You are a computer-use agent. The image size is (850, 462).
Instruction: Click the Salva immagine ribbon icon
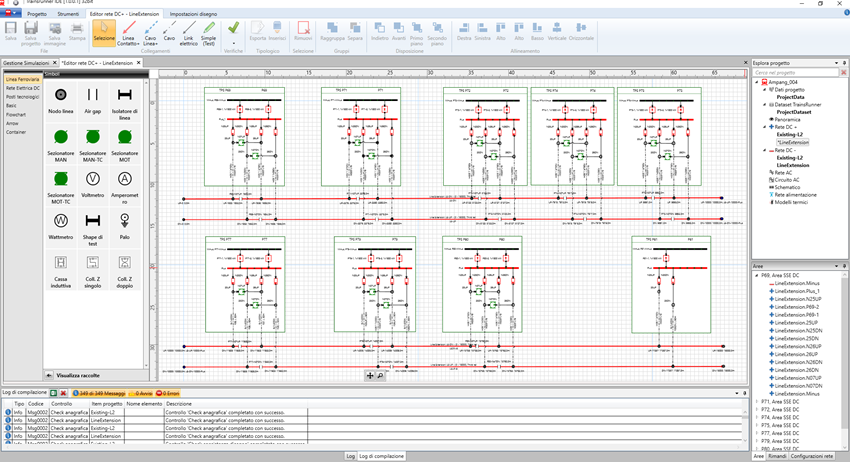(x=55, y=33)
